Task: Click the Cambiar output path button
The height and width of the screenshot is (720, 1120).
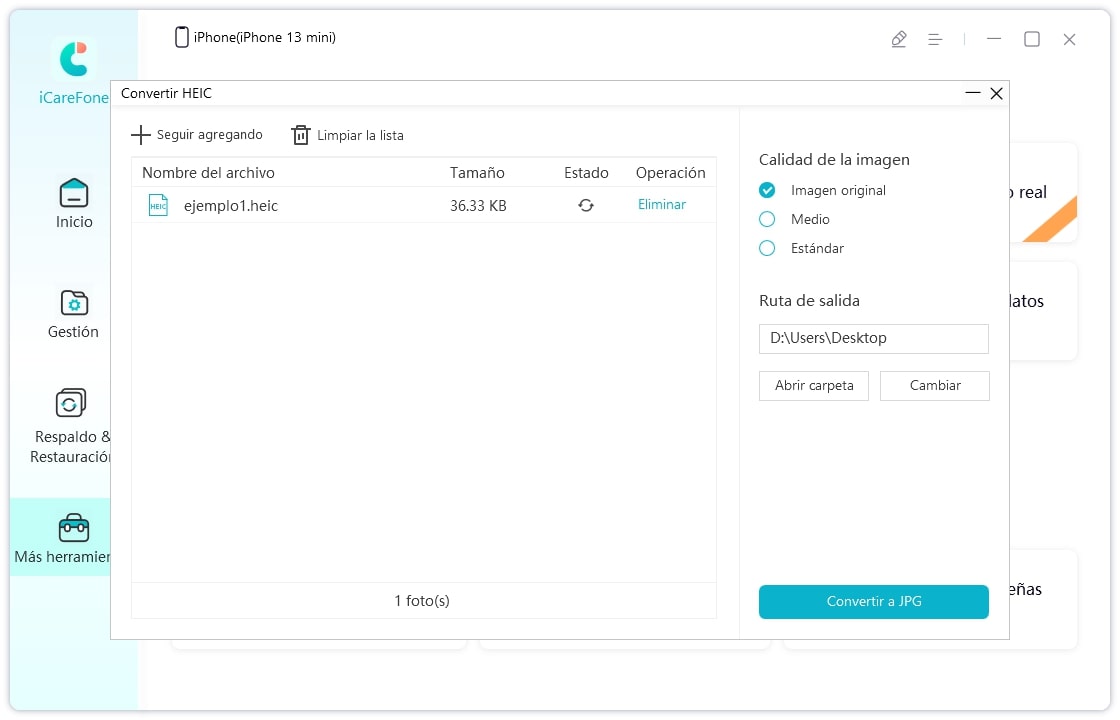Action: point(935,386)
